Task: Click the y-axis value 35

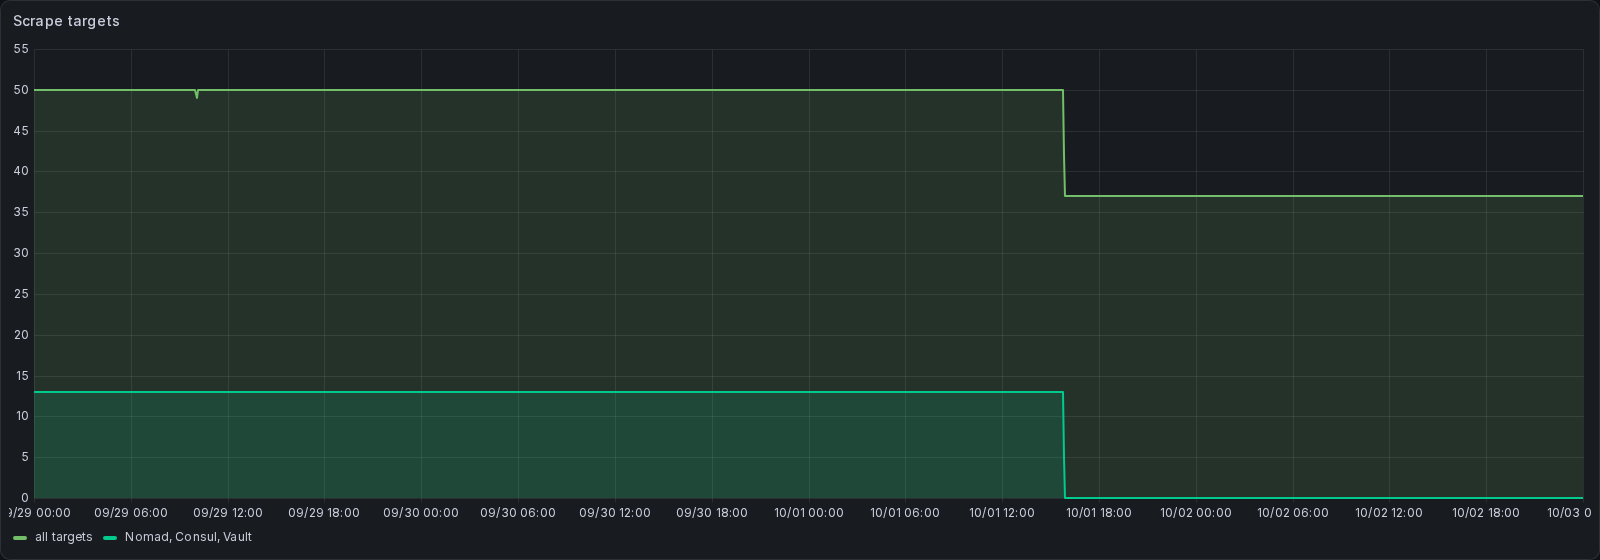Action: 22,212
